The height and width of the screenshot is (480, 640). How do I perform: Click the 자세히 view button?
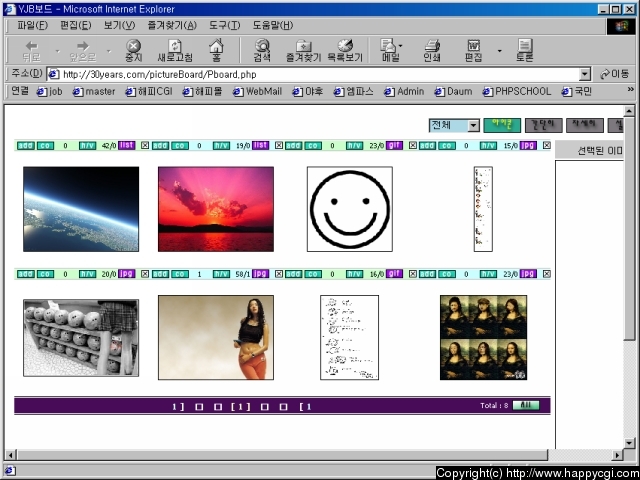pyautogui.click(x=584, y=125)
